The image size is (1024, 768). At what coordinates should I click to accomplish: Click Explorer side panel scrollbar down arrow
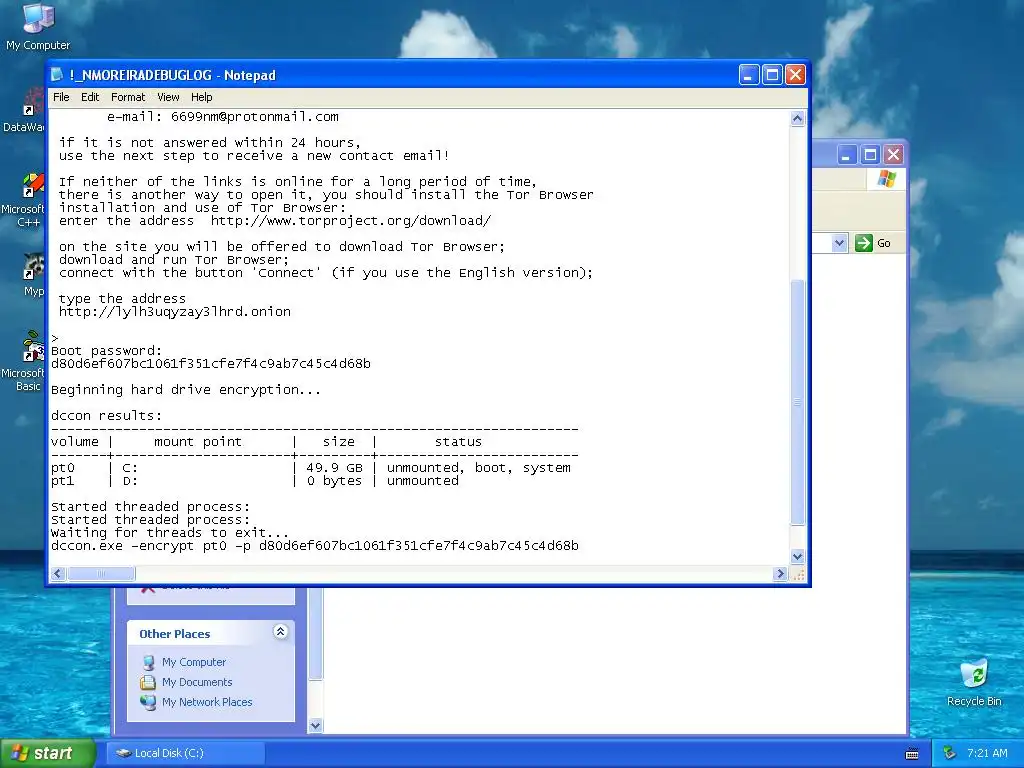pos(315,726)
